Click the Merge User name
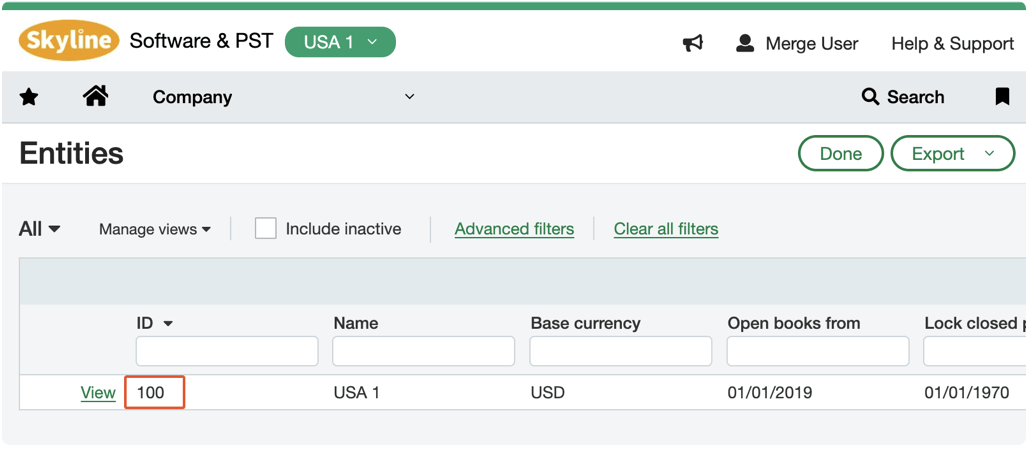Viewport: 1032px width, 458px height. [812, 43]
